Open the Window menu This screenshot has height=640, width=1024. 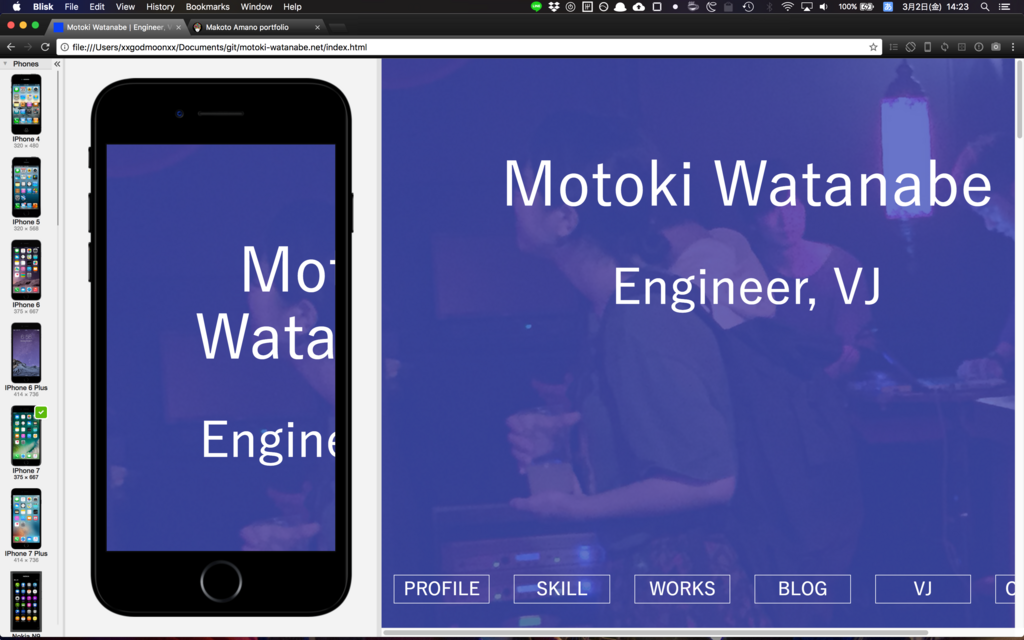256,7
